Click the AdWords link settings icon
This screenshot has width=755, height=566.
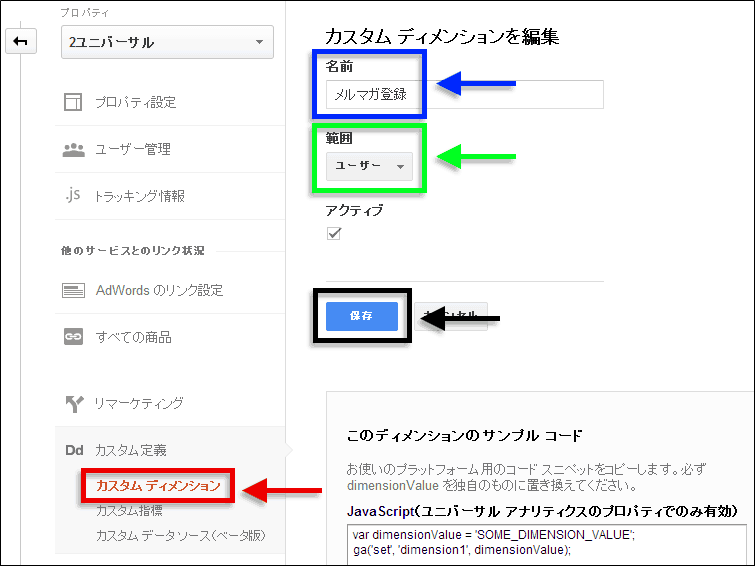tap(73, 290)
